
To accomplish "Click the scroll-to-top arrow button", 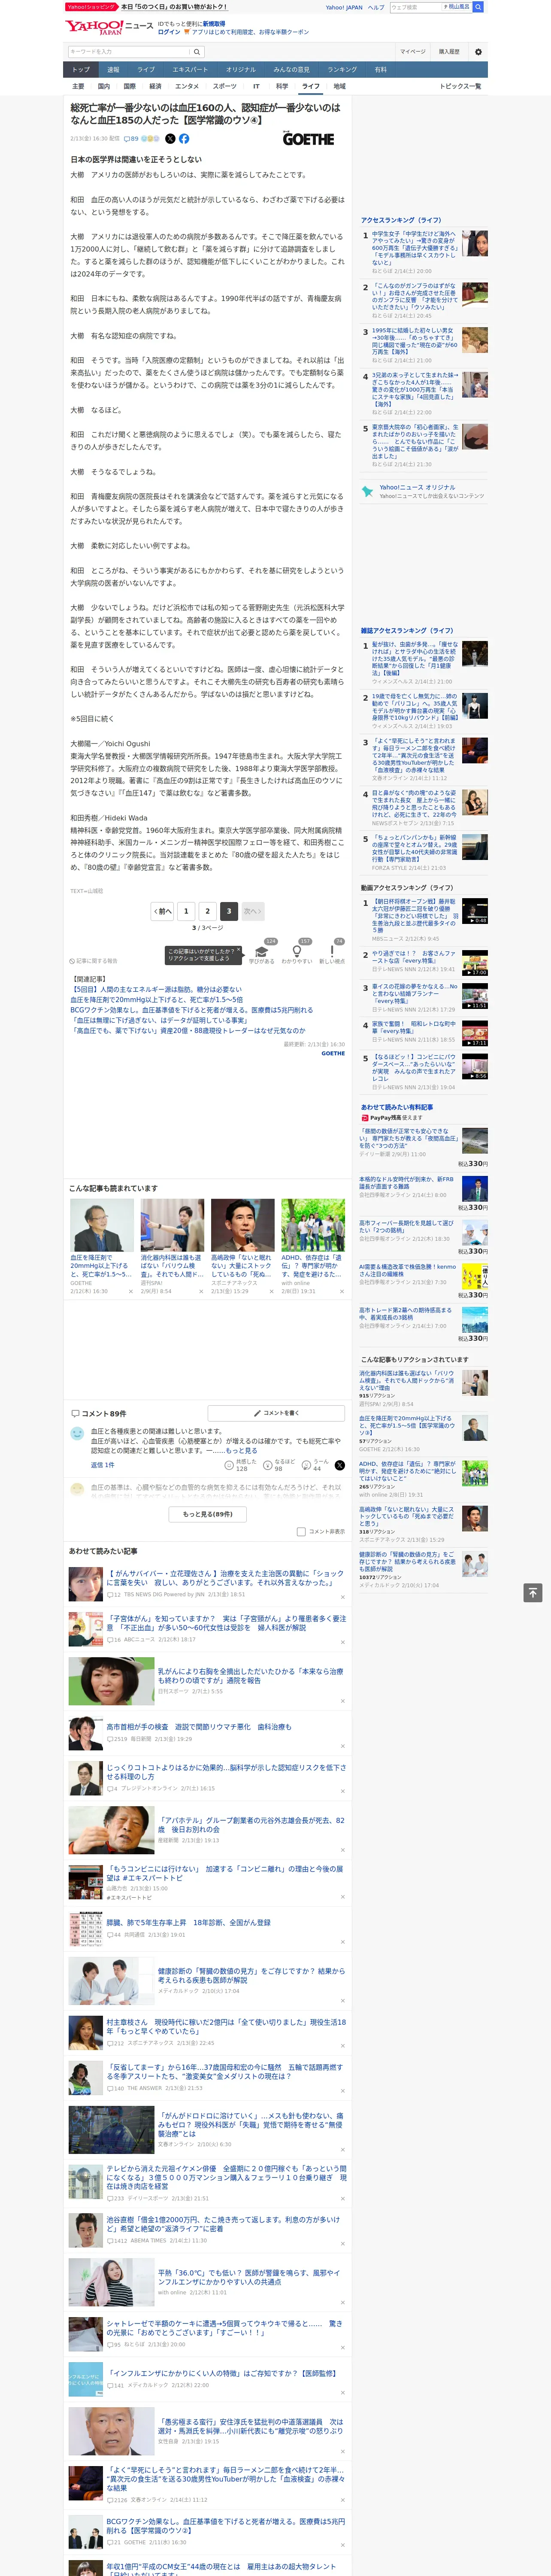I will coord(533,1593).
